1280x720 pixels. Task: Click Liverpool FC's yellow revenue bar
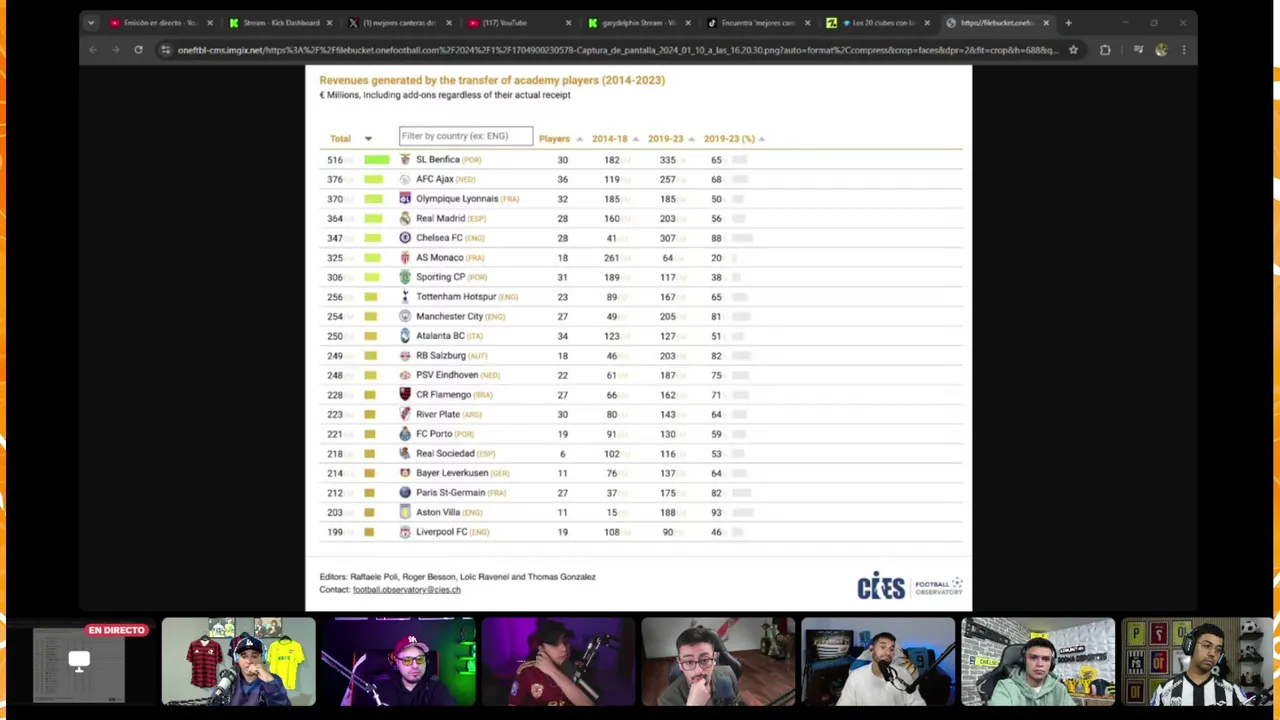tap(369, 532)
